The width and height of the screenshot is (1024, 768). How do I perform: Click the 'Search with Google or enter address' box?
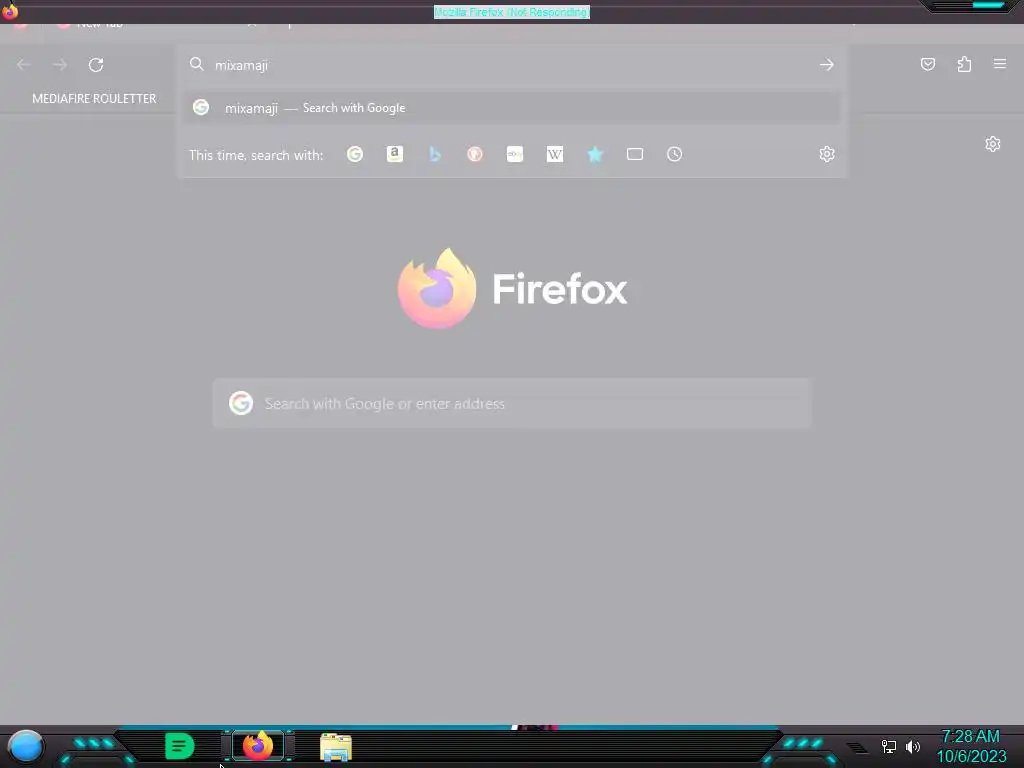(x=512, y=404)
